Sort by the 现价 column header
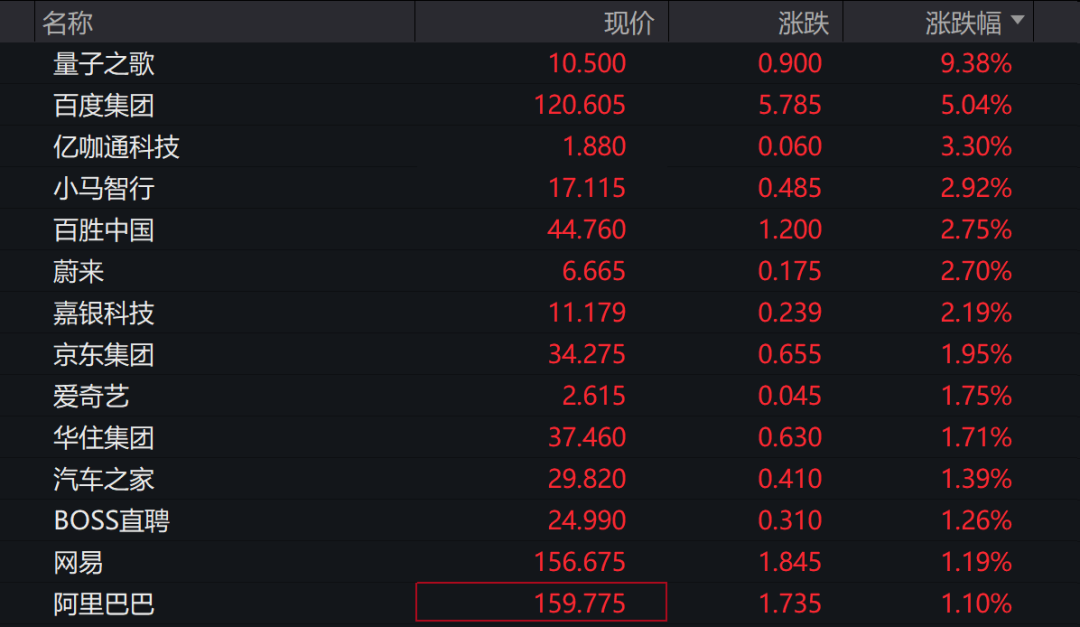1080x627 pixels. coord(629,22)
